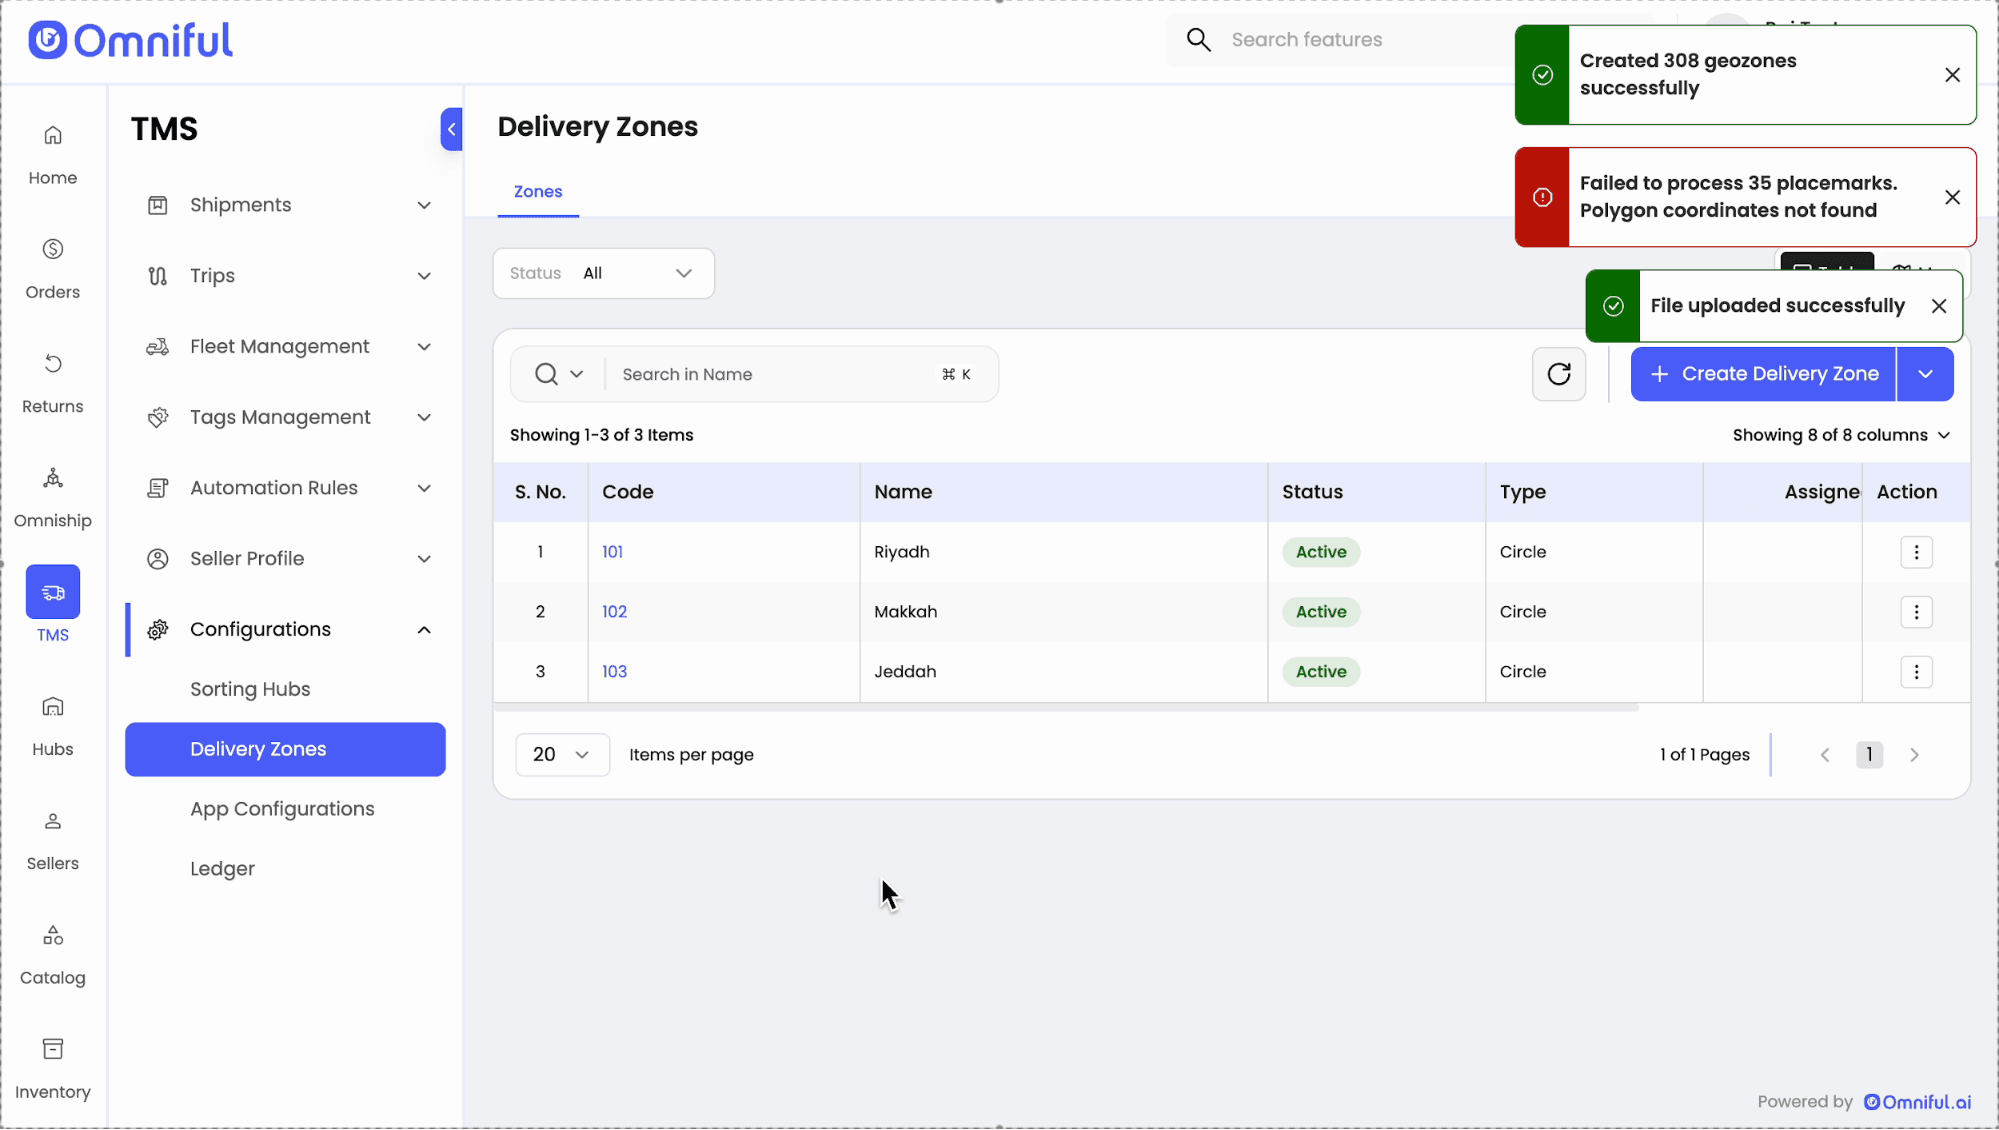Select Sorting Hubs under Configurations
This screenshot has height=1130, width=1999.
250,689
